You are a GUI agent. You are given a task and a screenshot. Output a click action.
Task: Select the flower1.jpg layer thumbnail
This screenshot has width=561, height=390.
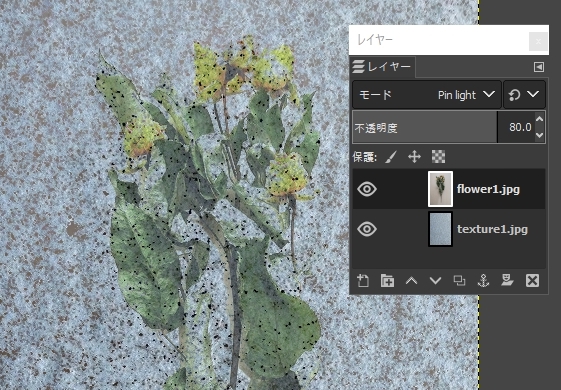click(x=440, y=189)
